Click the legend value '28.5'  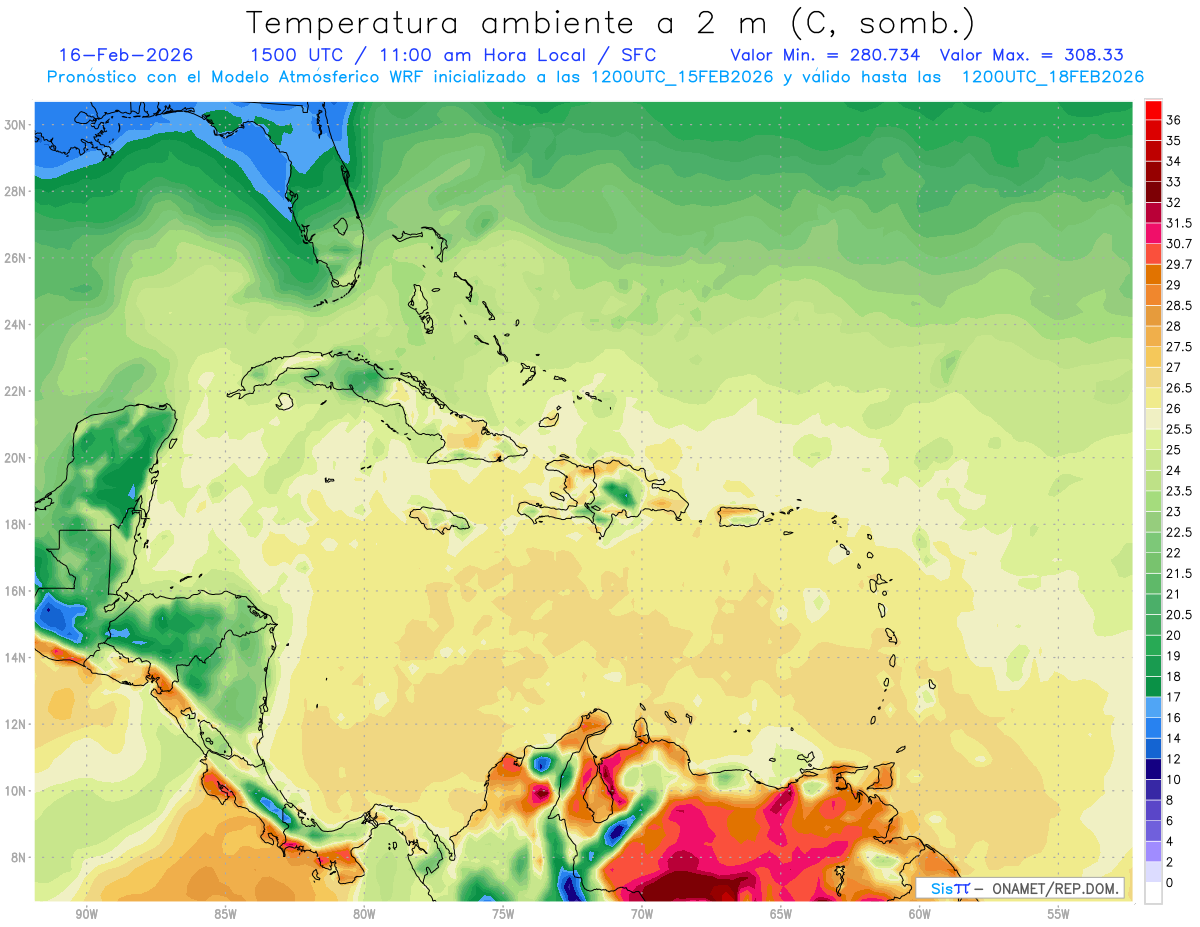point(1179,306)
